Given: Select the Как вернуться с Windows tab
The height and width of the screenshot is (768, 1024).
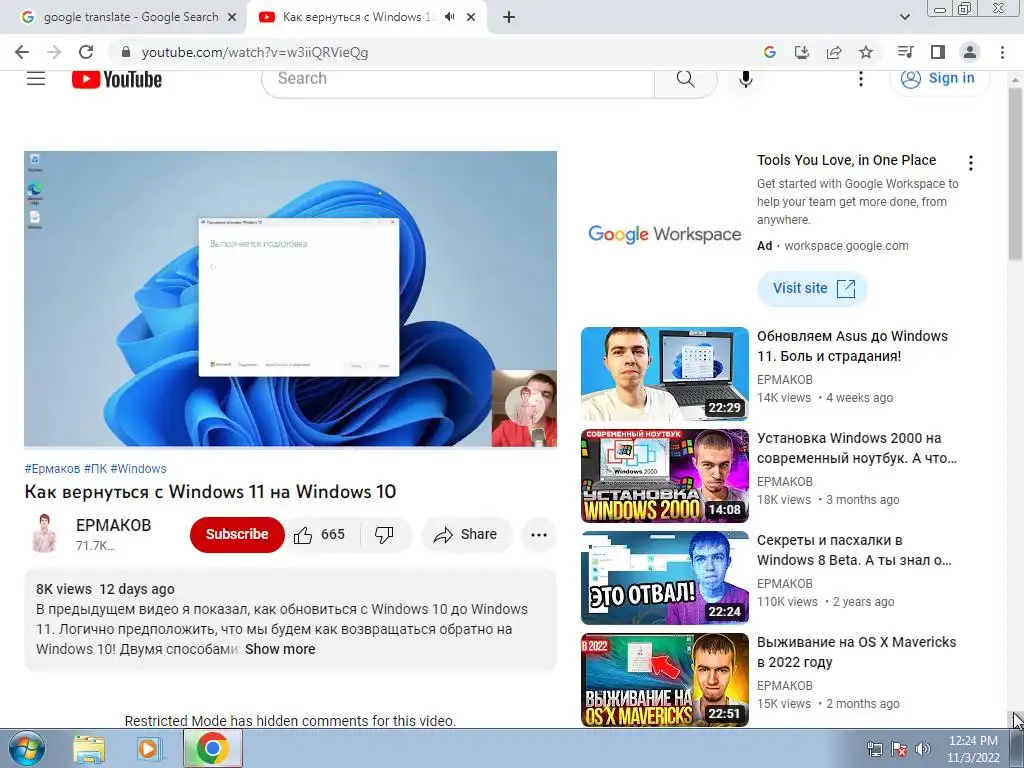Looking at the screenshot, I should [x=356, y=18].
